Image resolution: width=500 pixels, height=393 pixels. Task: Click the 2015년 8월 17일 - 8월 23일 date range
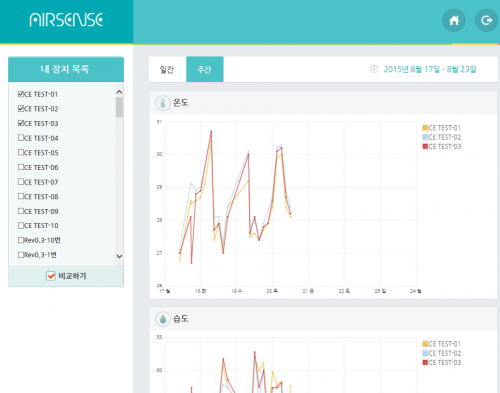coord(430,69)
